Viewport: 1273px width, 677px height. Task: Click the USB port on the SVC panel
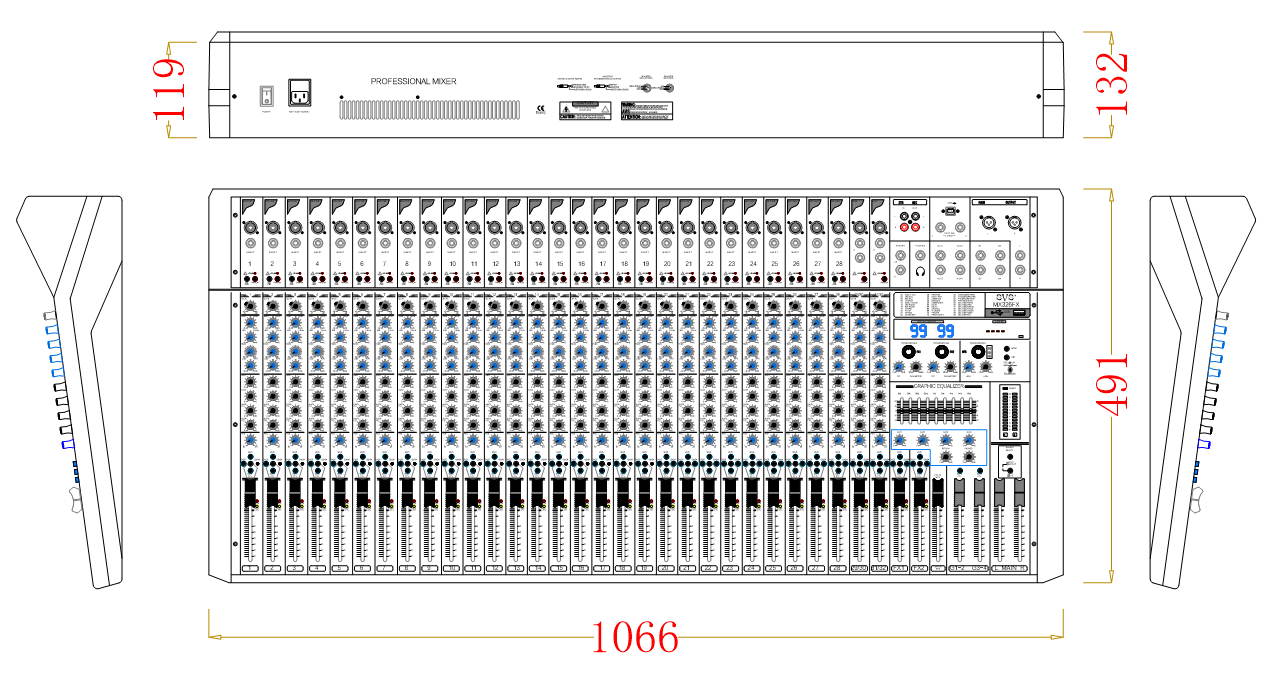(1017, 313)
